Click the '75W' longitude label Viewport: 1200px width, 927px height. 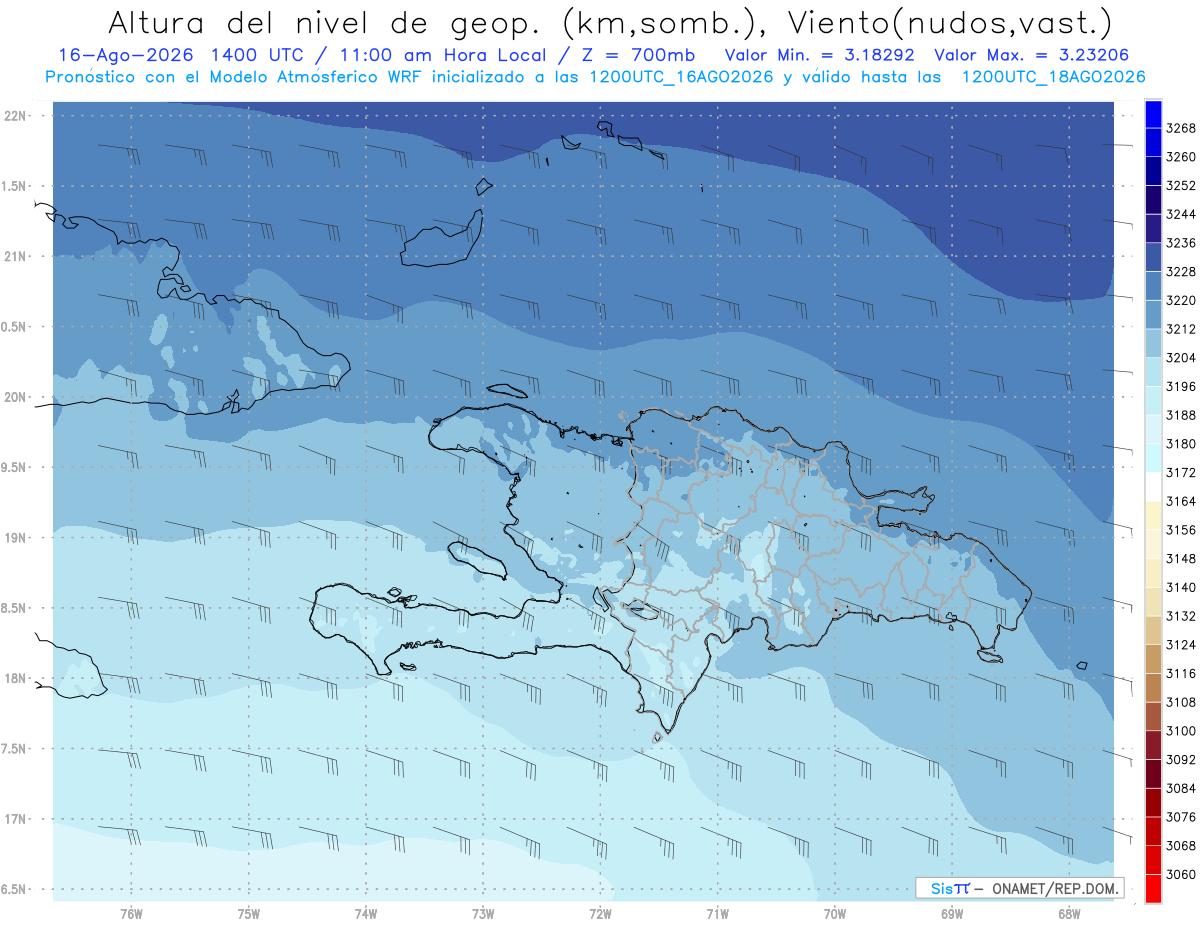[248, 913]
